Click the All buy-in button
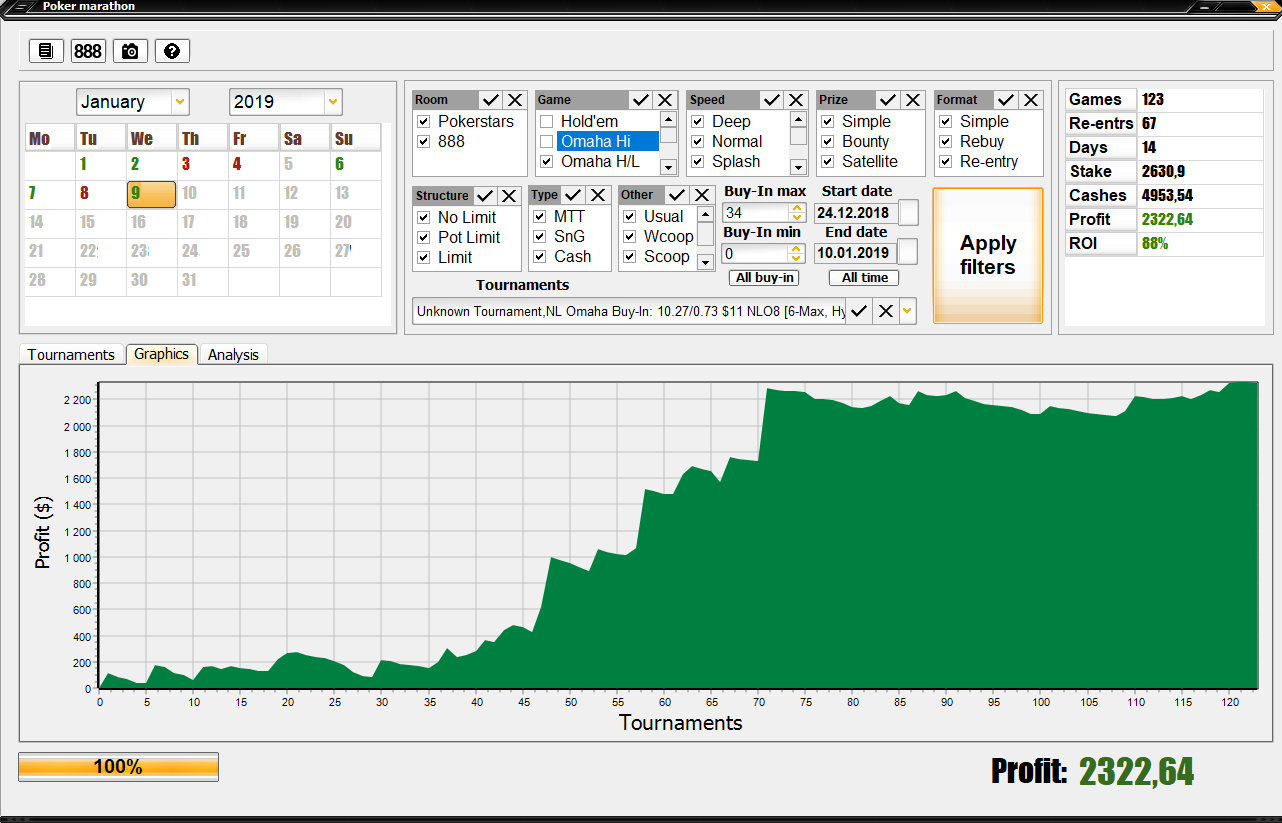Image resolution: width=1282 pixels, height=823 pixels. click(764, 278)
